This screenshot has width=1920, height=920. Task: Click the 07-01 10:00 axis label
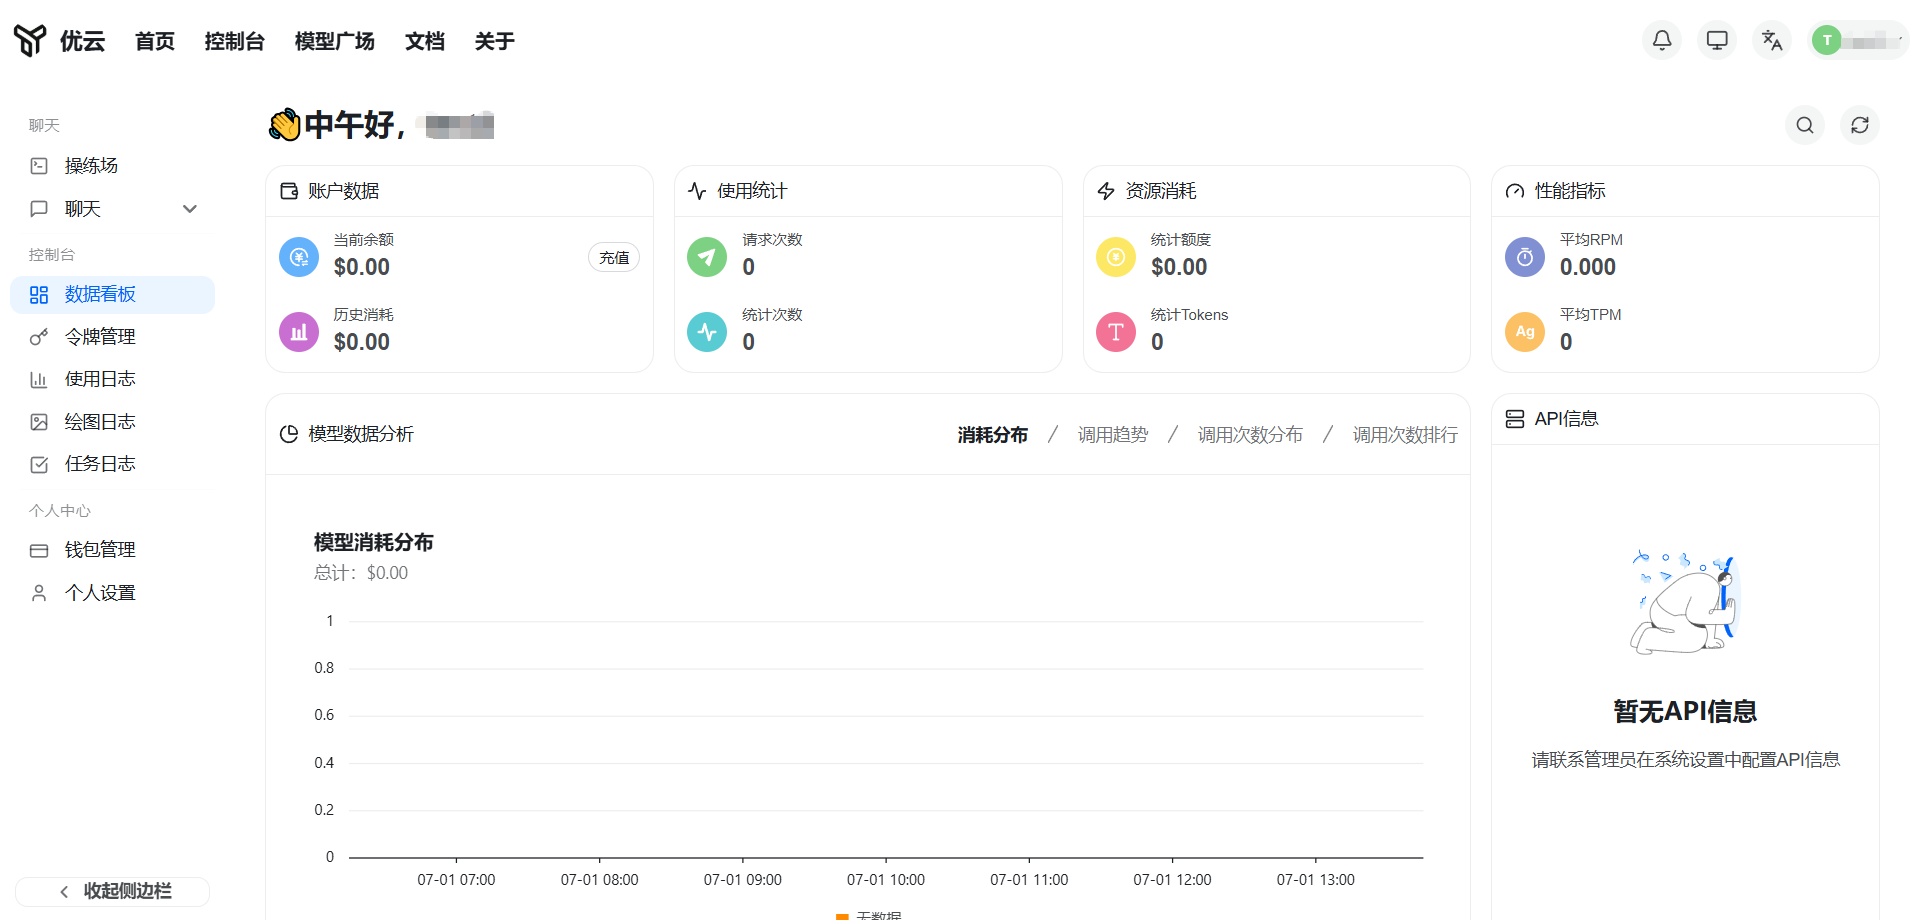coord(886,880)
